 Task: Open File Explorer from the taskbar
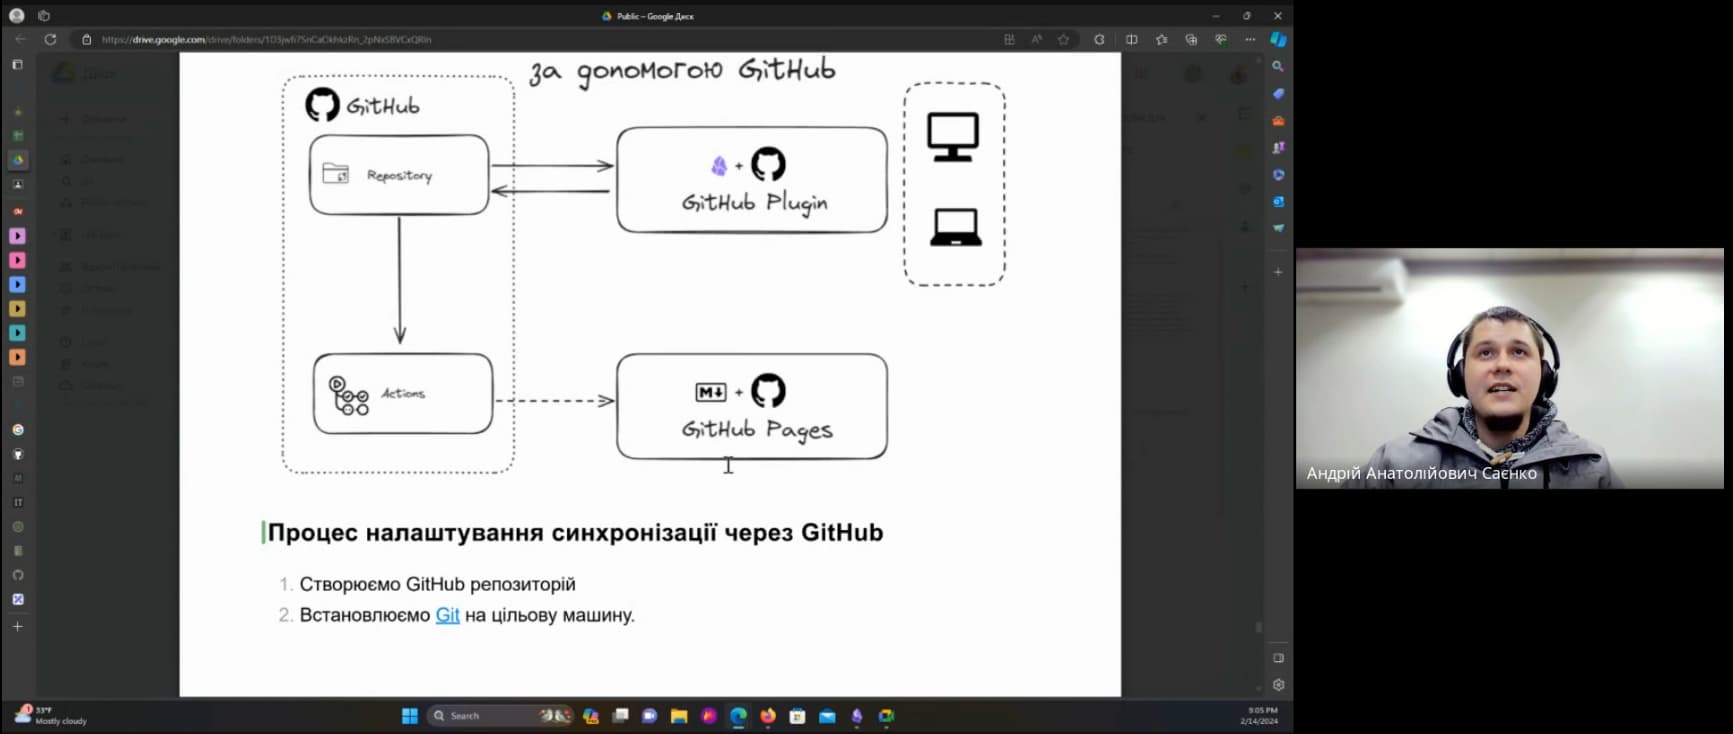[679, 716]
